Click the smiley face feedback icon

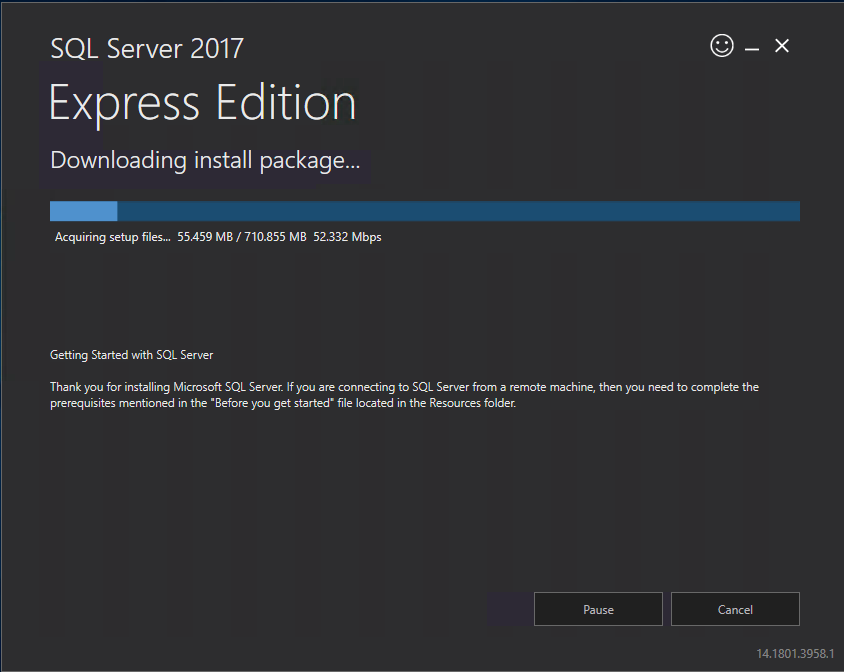tap(722, 46)
